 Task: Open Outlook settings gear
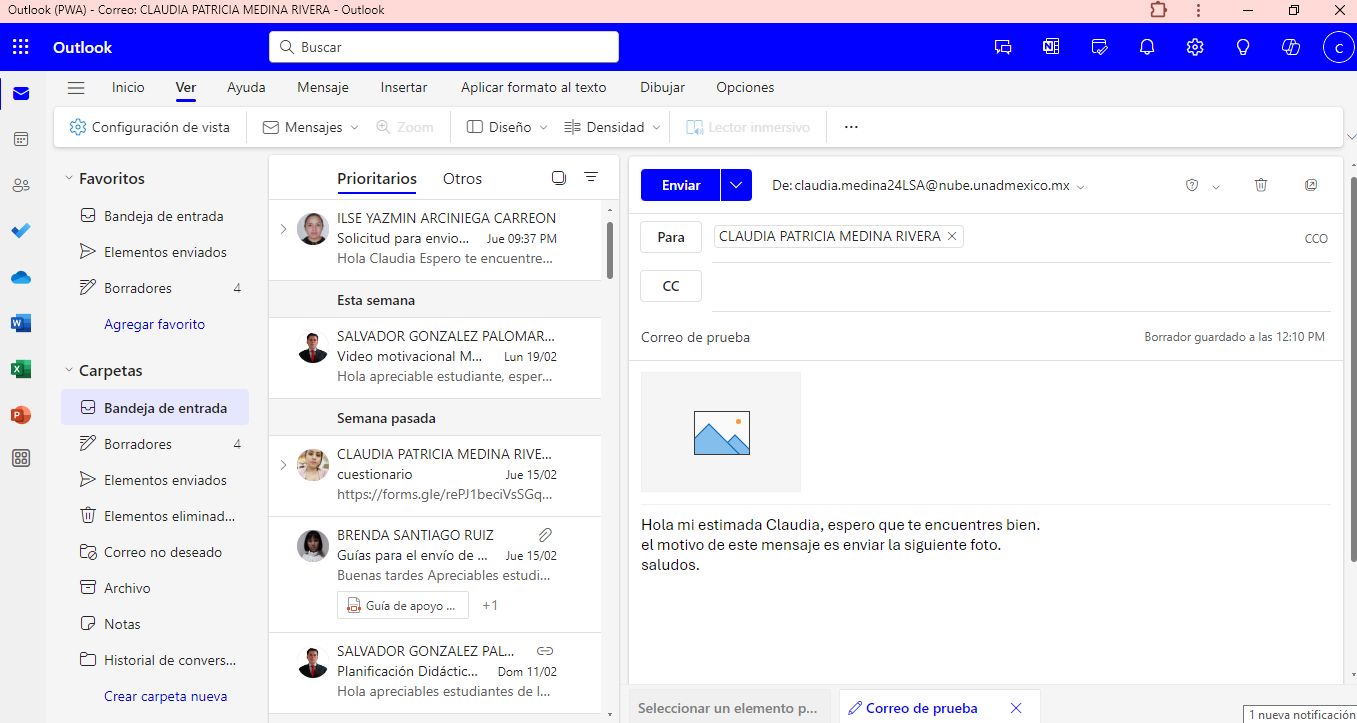pyautogui.click(x=1194, y=46)
